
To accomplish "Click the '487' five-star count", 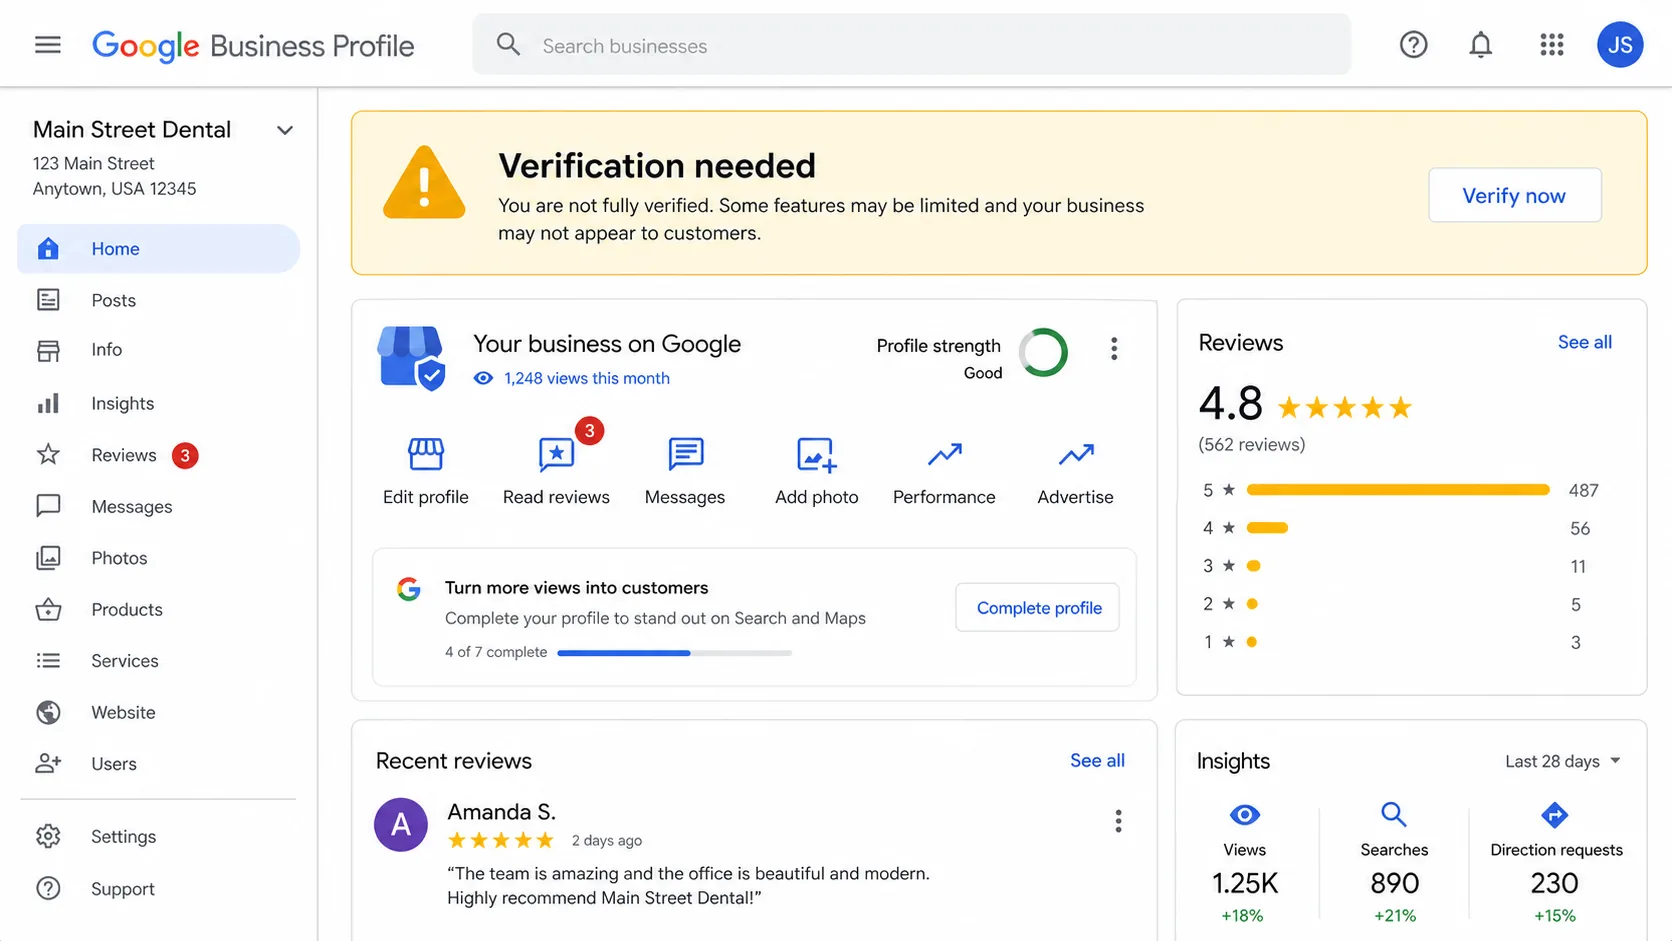I will click(x=1583, y=491).
